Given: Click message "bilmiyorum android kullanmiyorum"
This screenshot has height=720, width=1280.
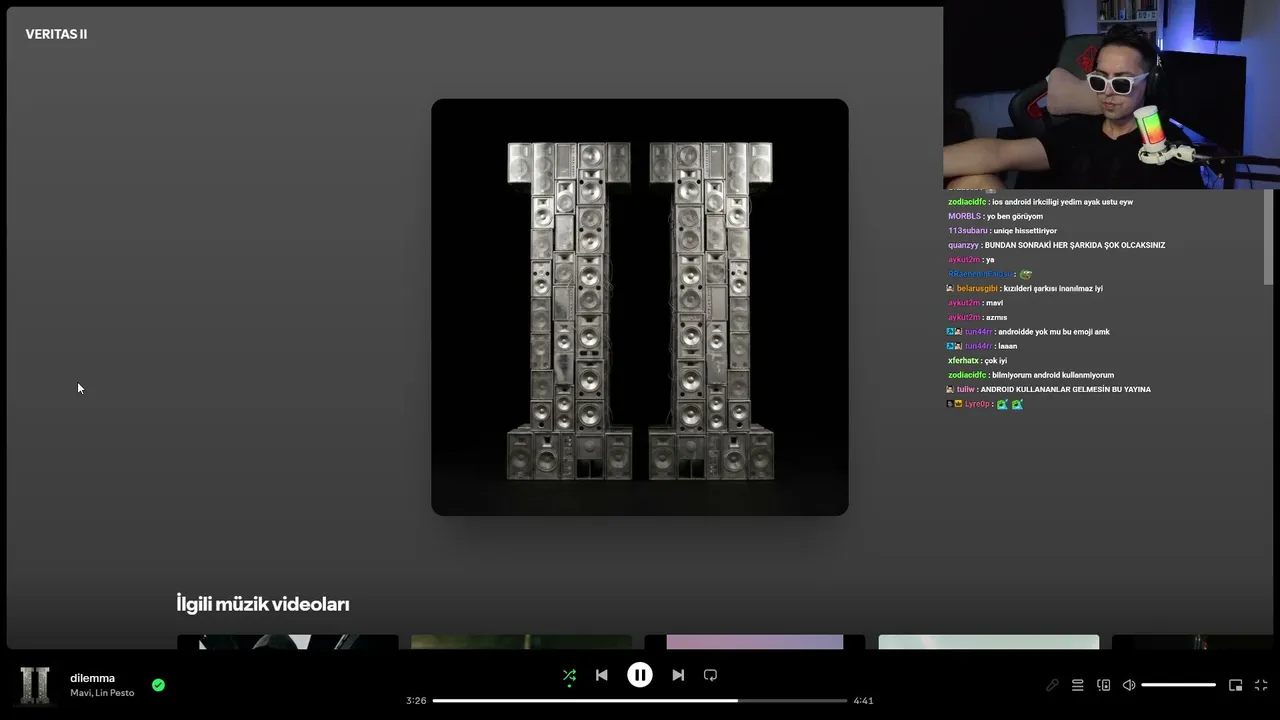Looking at the screenshot, I should click(x=1053, y=375).
